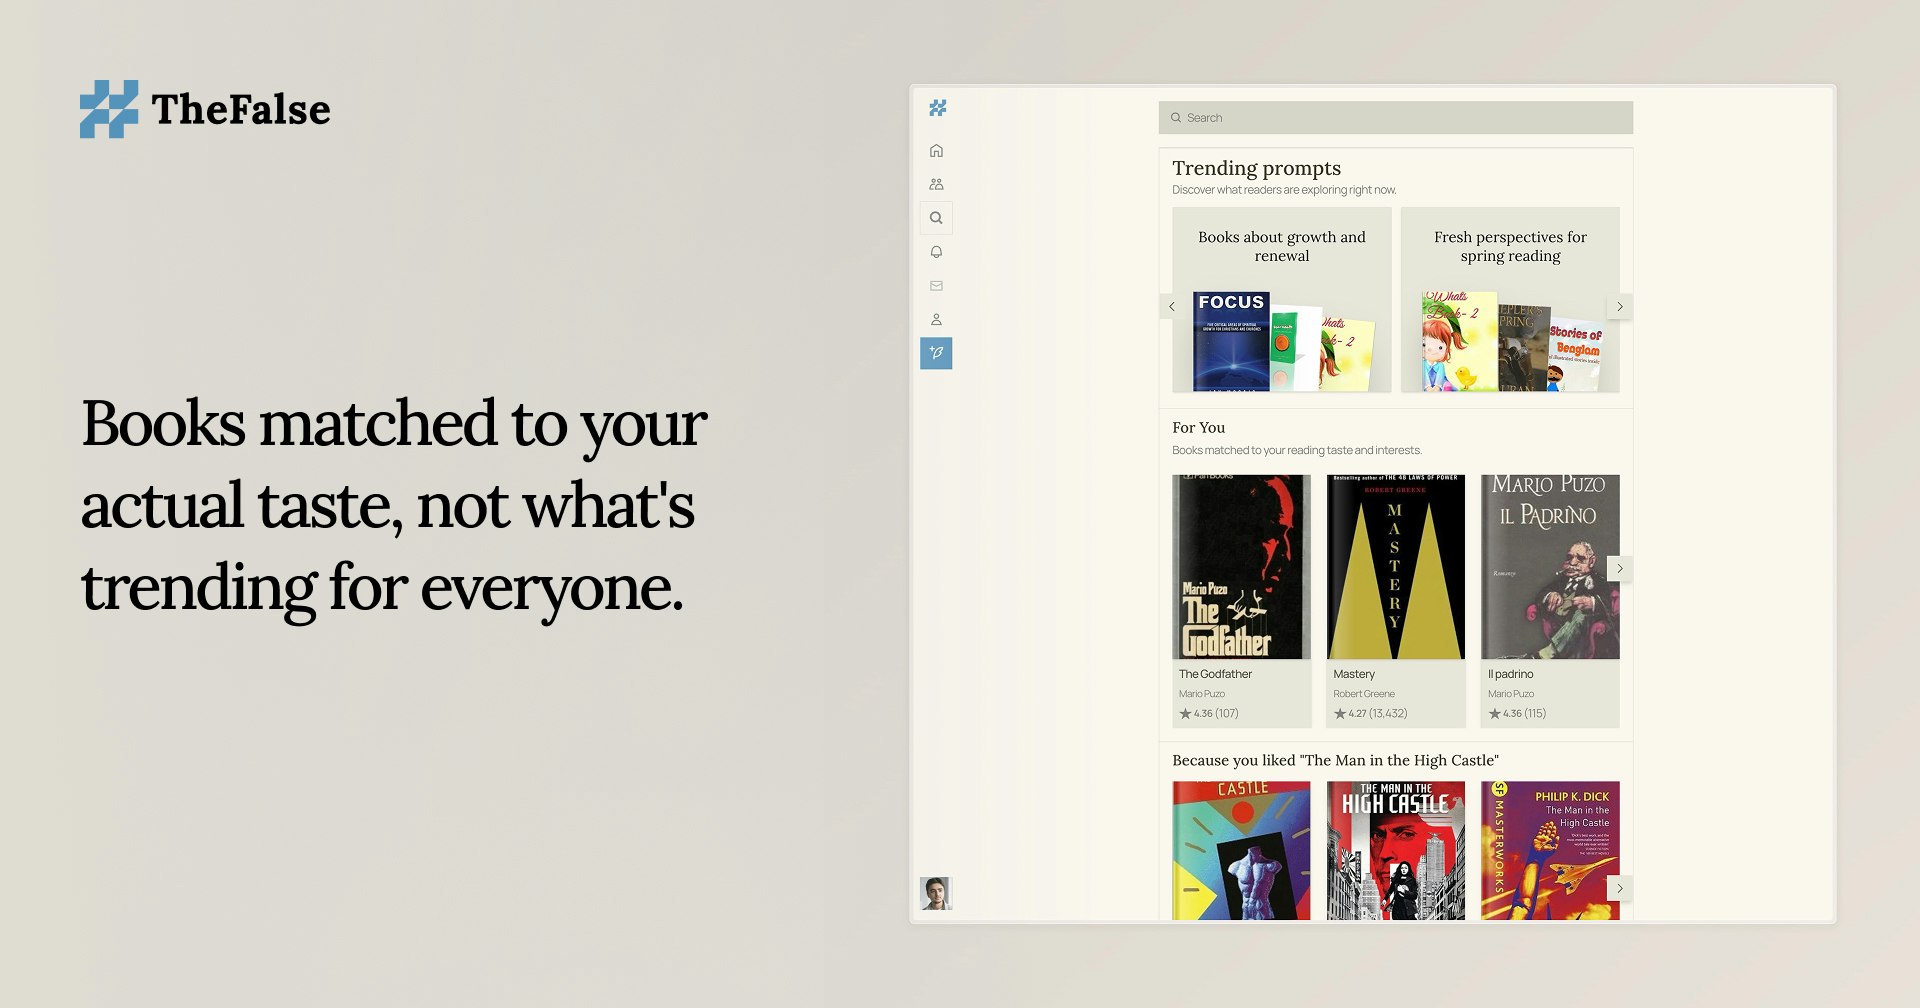The image size is (1920, 1008).
Task: Click 'Mario Puzo' under Il padrino
Action: tap(1510, 694)
